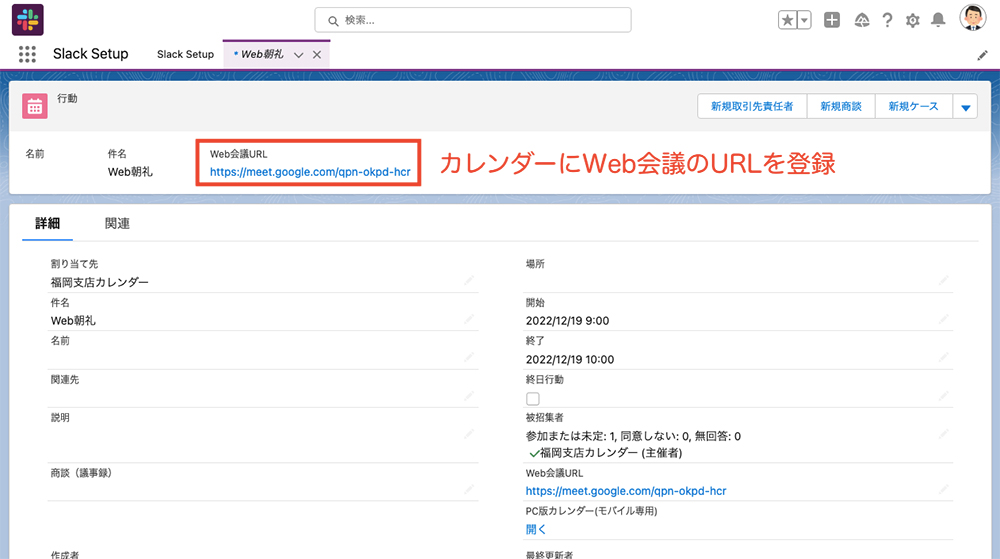Edit the 商談（議事録）field pencil icon
Viewport: 1000px width, 559px height.
469,490
